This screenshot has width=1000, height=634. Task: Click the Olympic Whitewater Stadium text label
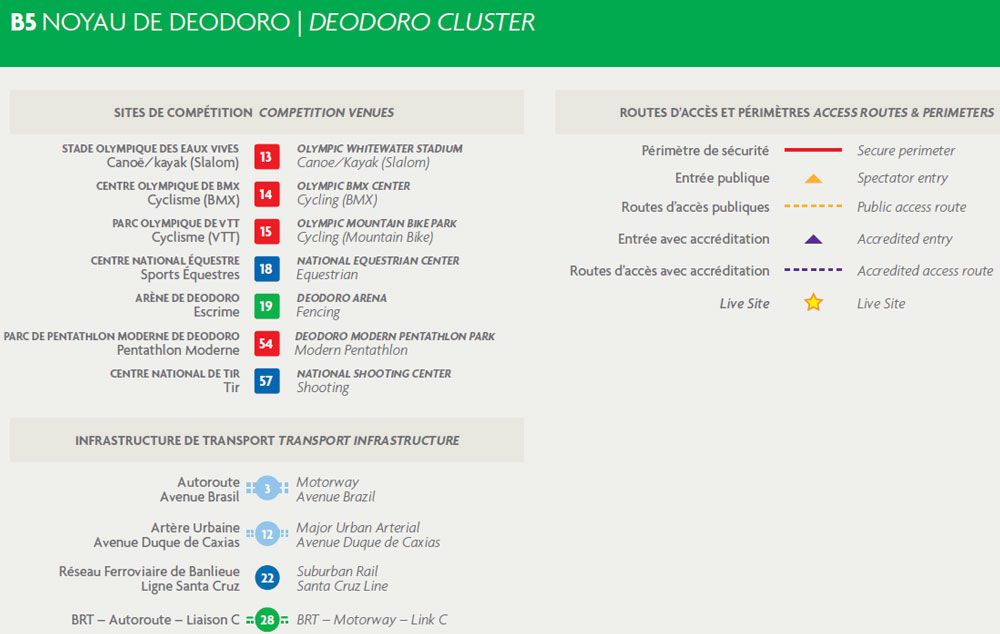coord(379,149)
